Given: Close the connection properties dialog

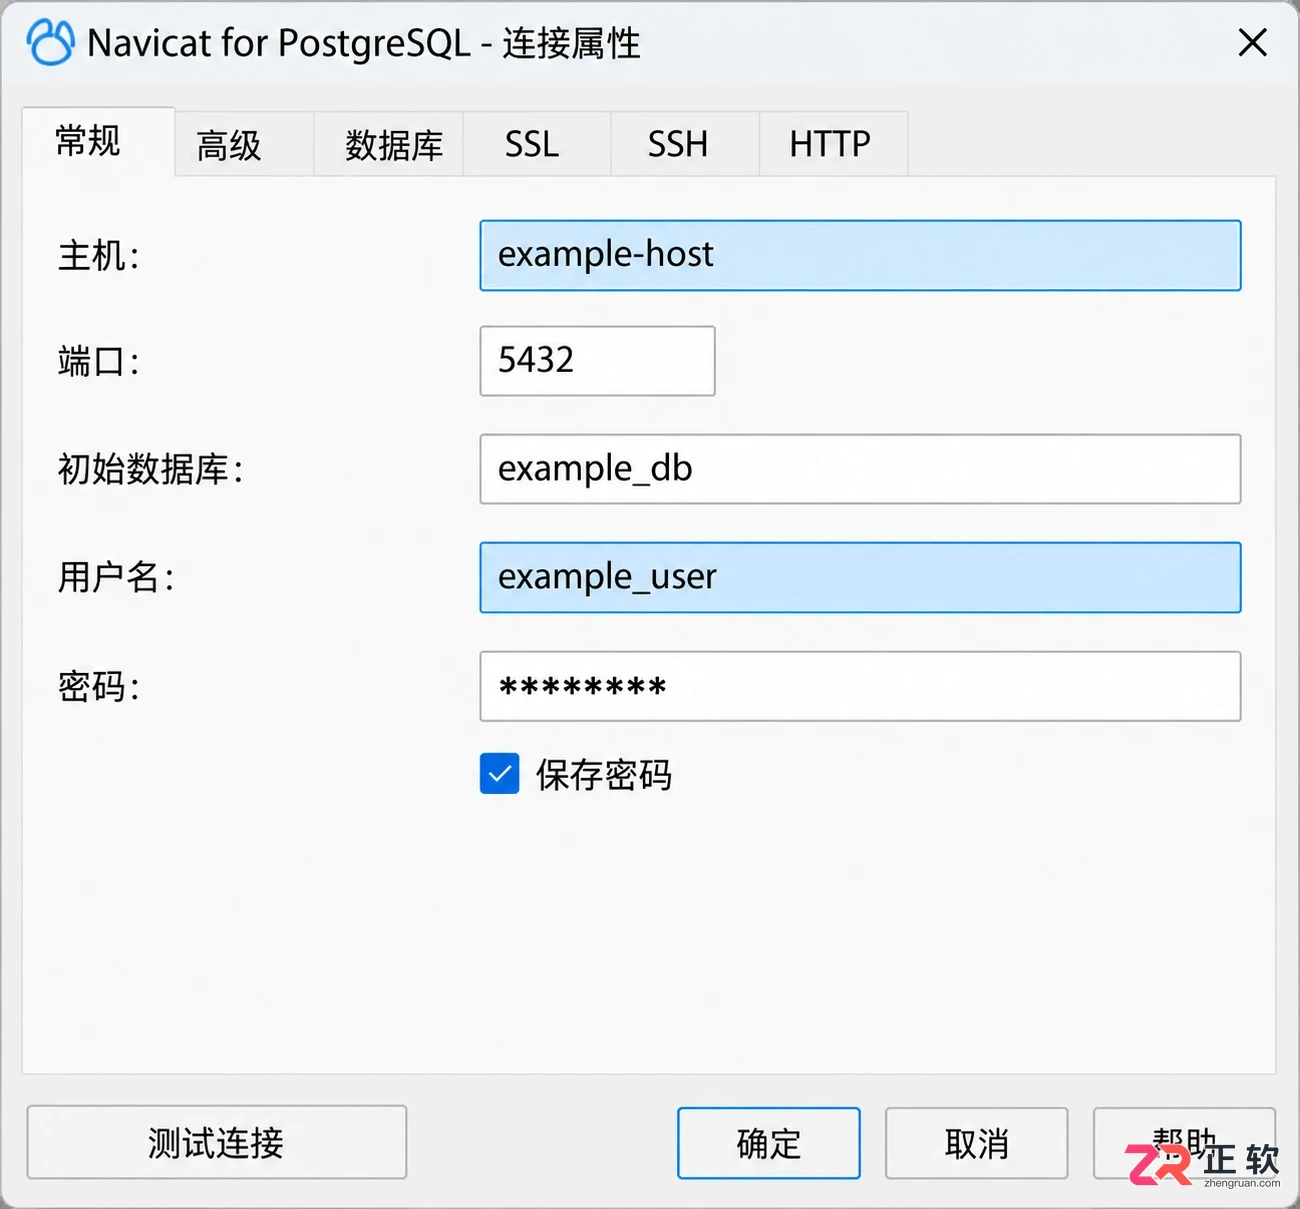Looking at the screenshot, I should 1252,43.
